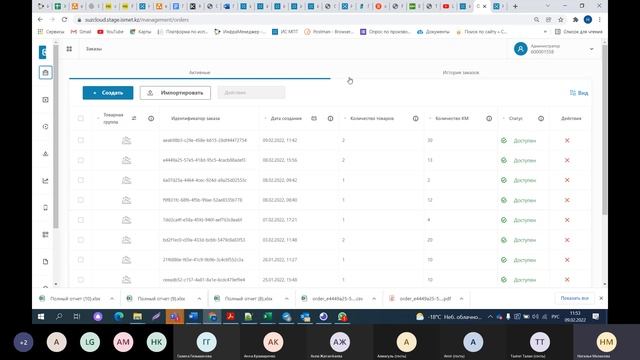
Task: Click info icon next to Товарная группа header
Action: pyautogui.click(x=151, y=118)
